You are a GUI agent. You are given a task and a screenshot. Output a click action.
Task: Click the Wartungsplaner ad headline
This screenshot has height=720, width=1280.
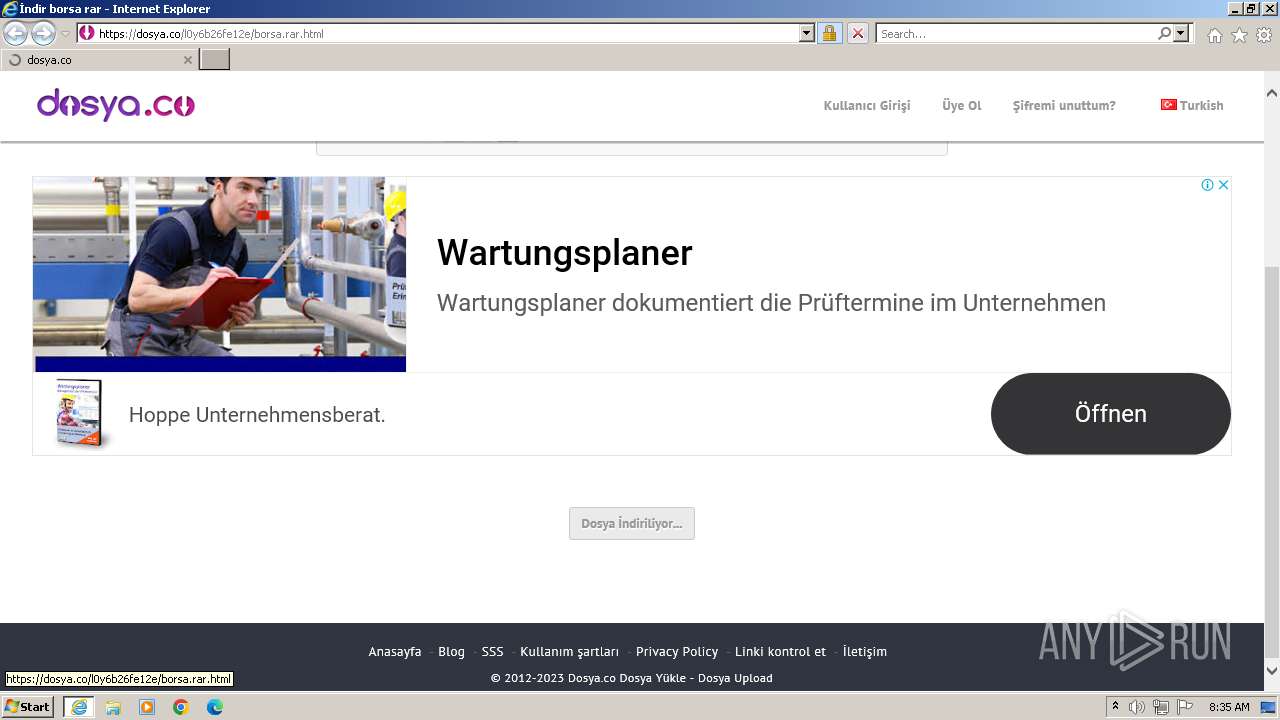click(x=564, y=253)
